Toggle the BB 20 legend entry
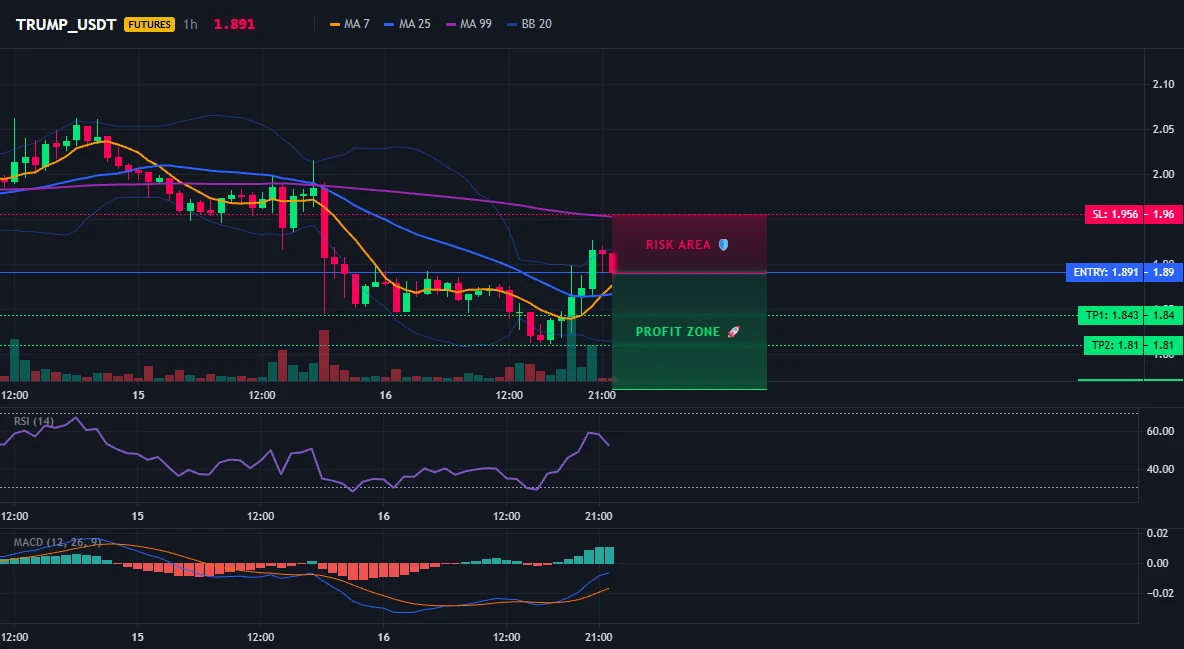The image size is (1184, 649). coord(529,24)
